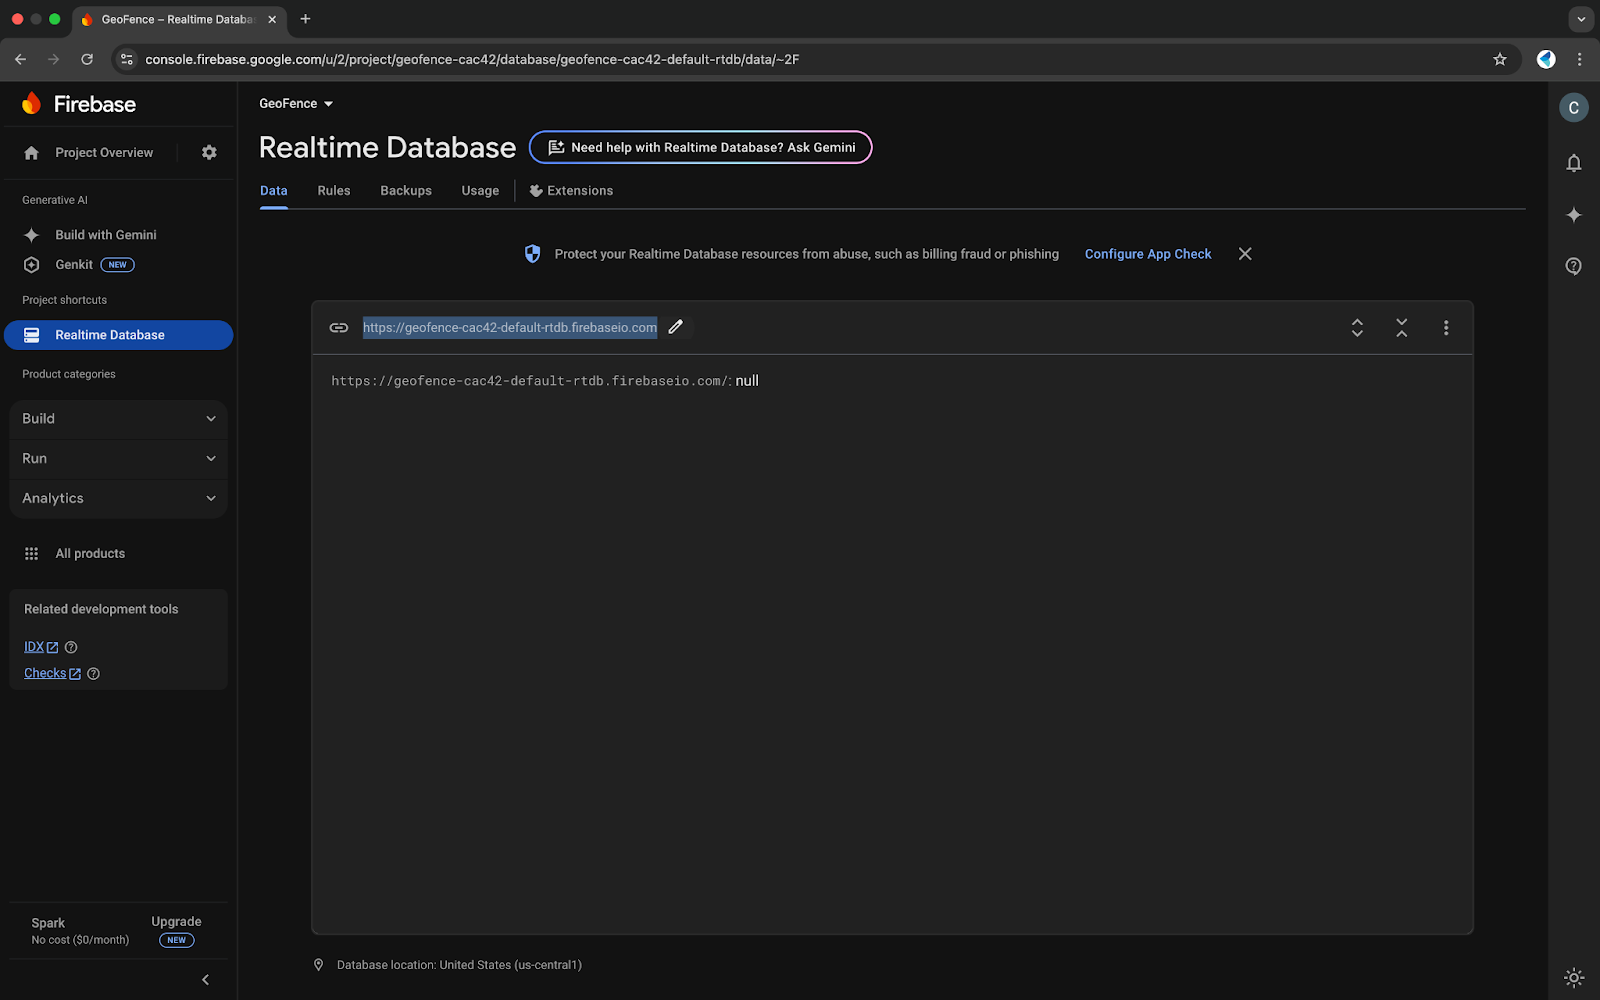Open help question mark icon

coord(1574,266)
